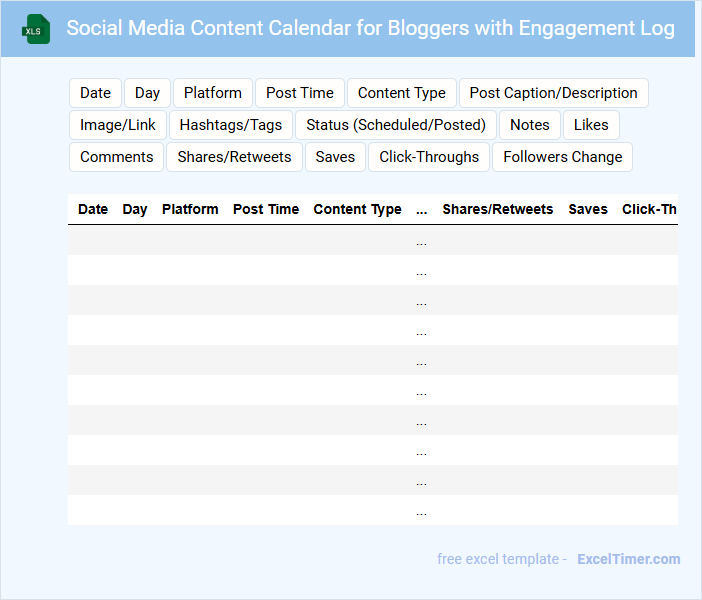The image size is (702, 600).
Task: Select the Content Type tag
Action: click(x=401, y=93)
